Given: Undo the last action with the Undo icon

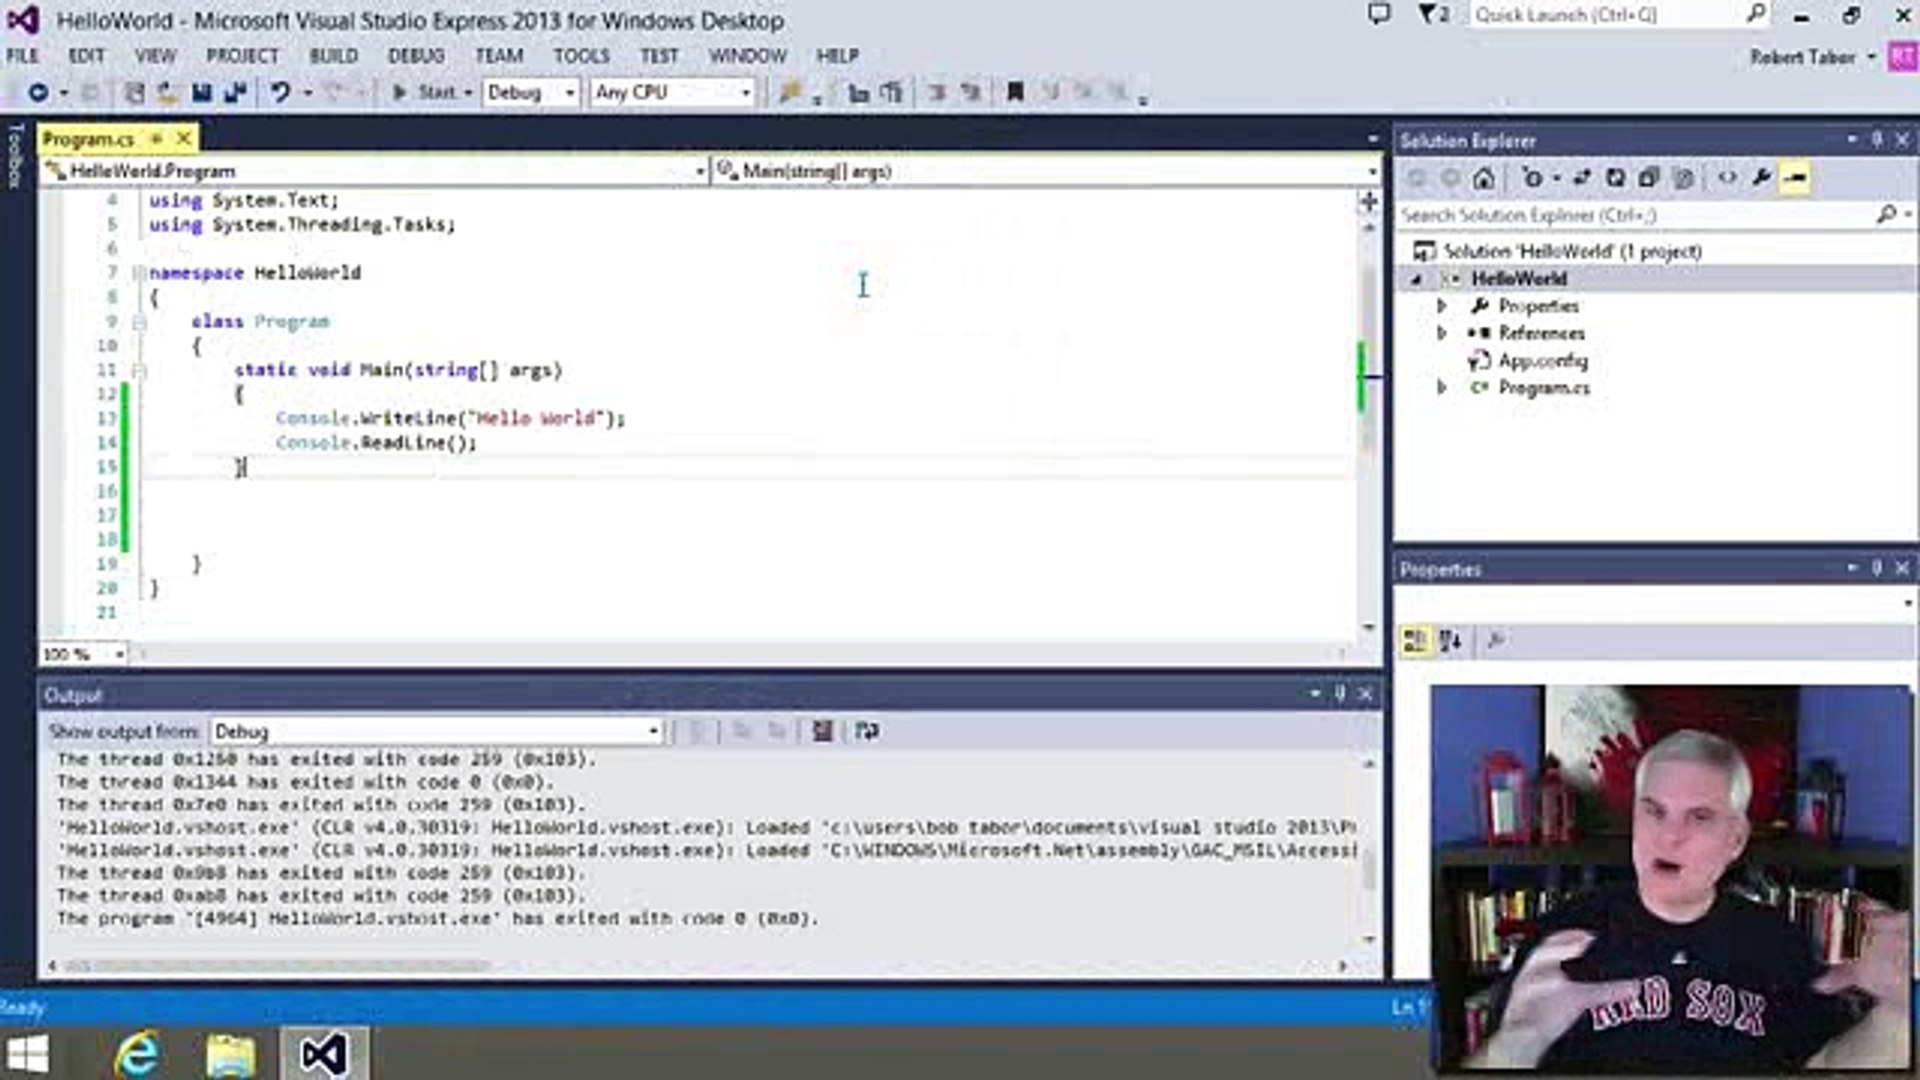Looking at the screenshot, I should pos(280,92).
